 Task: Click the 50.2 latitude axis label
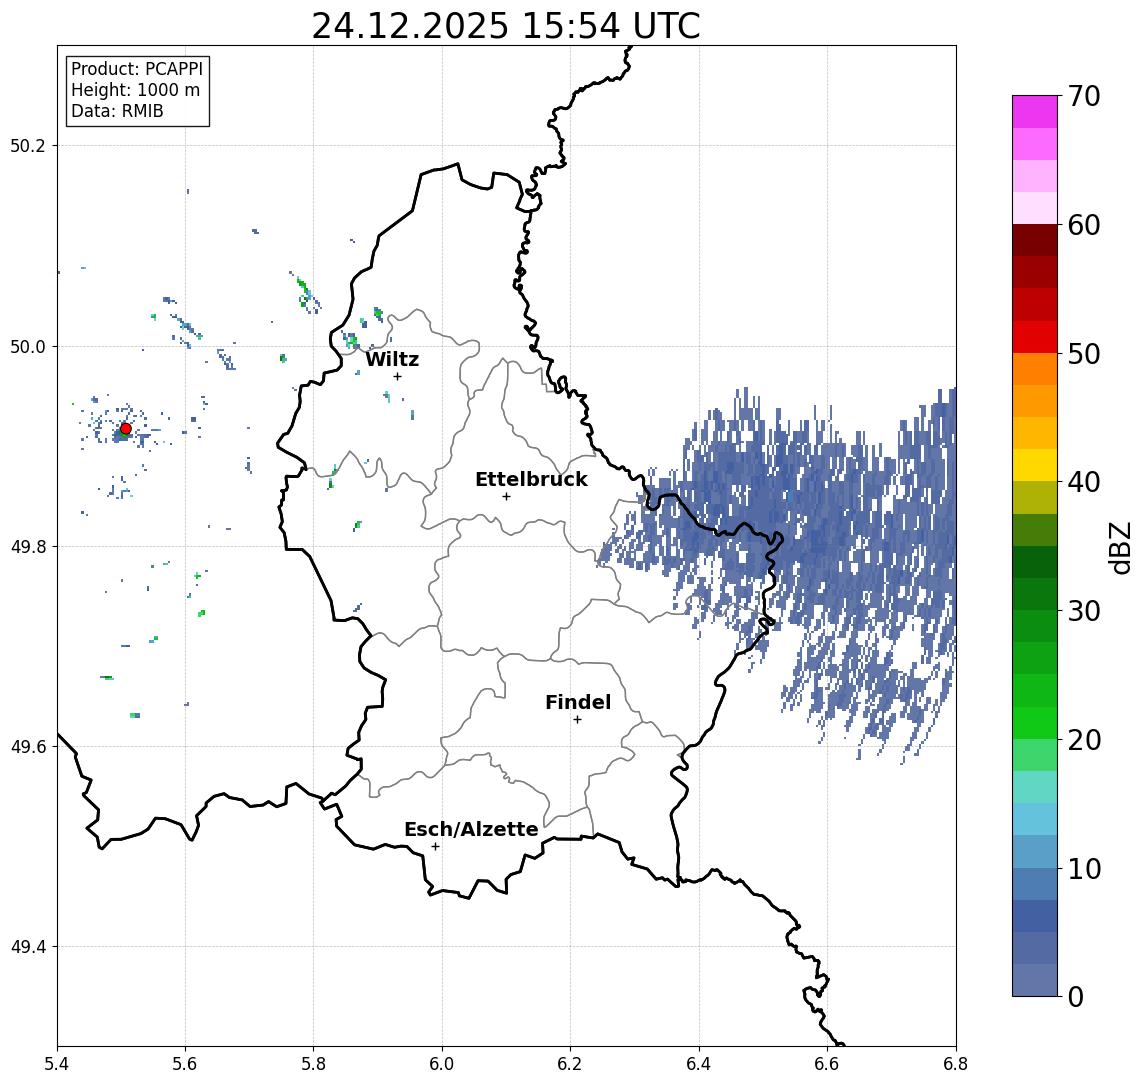pos(28,145)
